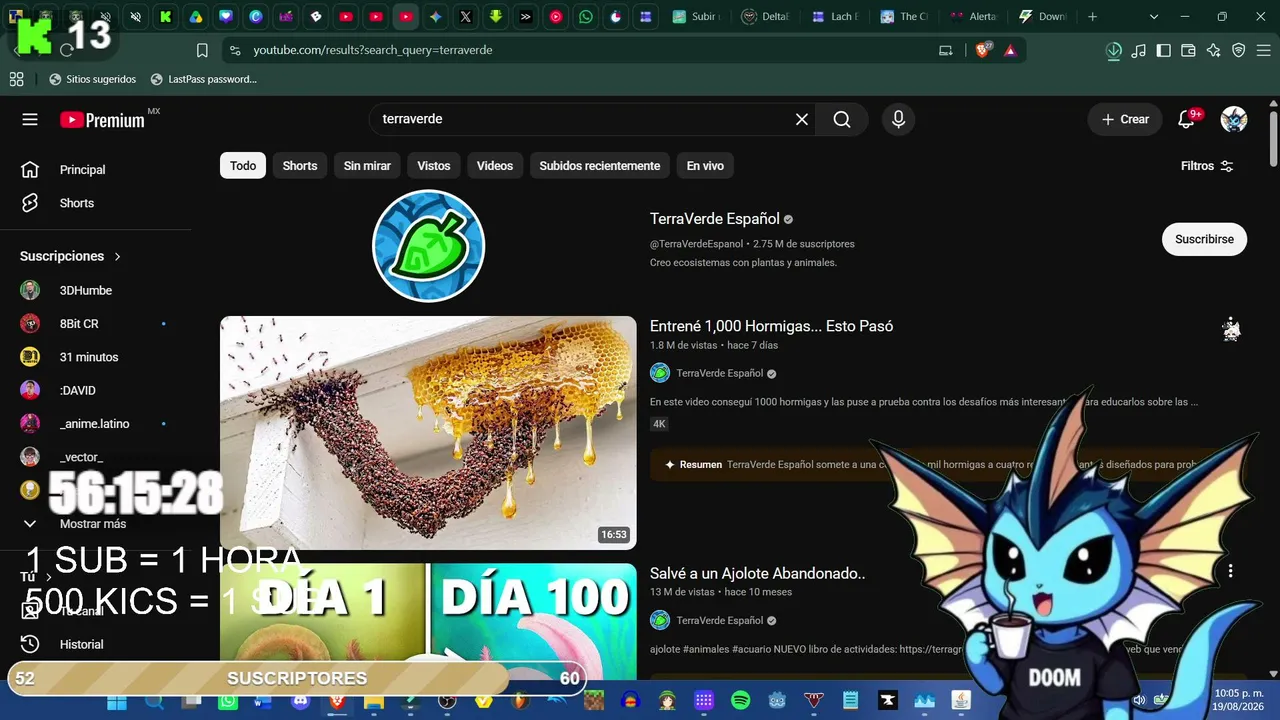The image size is (1280, 720).
Task: Go to YouTube Premium home logo
Action: [x=102, y=120]
